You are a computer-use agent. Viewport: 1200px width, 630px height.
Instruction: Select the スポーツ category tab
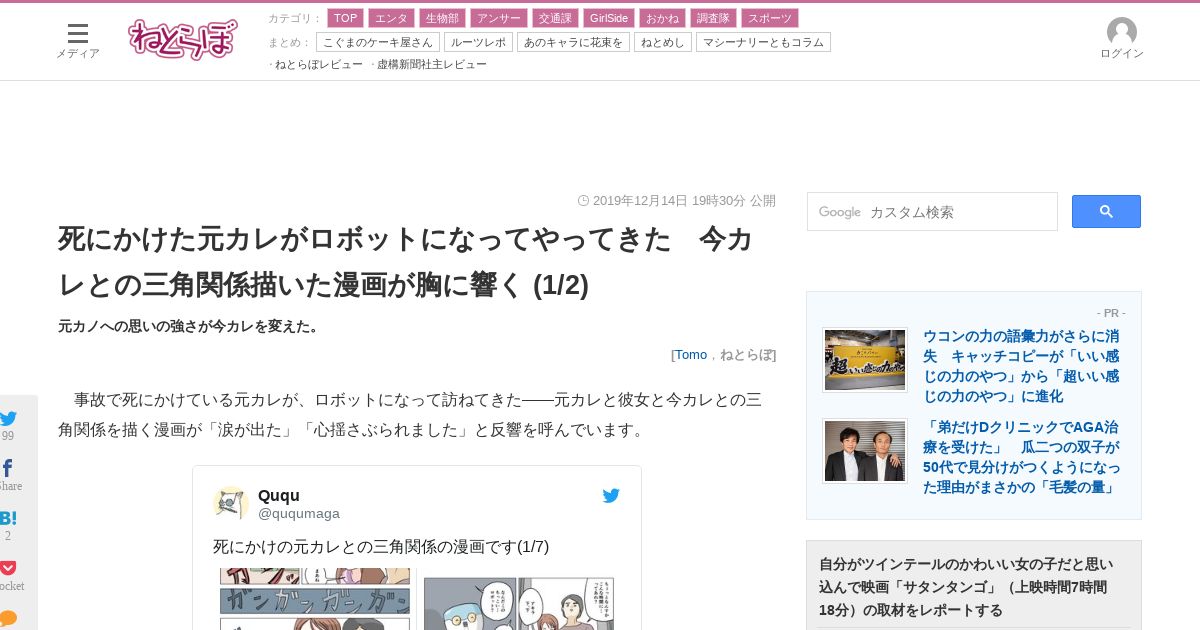point(769,18)
